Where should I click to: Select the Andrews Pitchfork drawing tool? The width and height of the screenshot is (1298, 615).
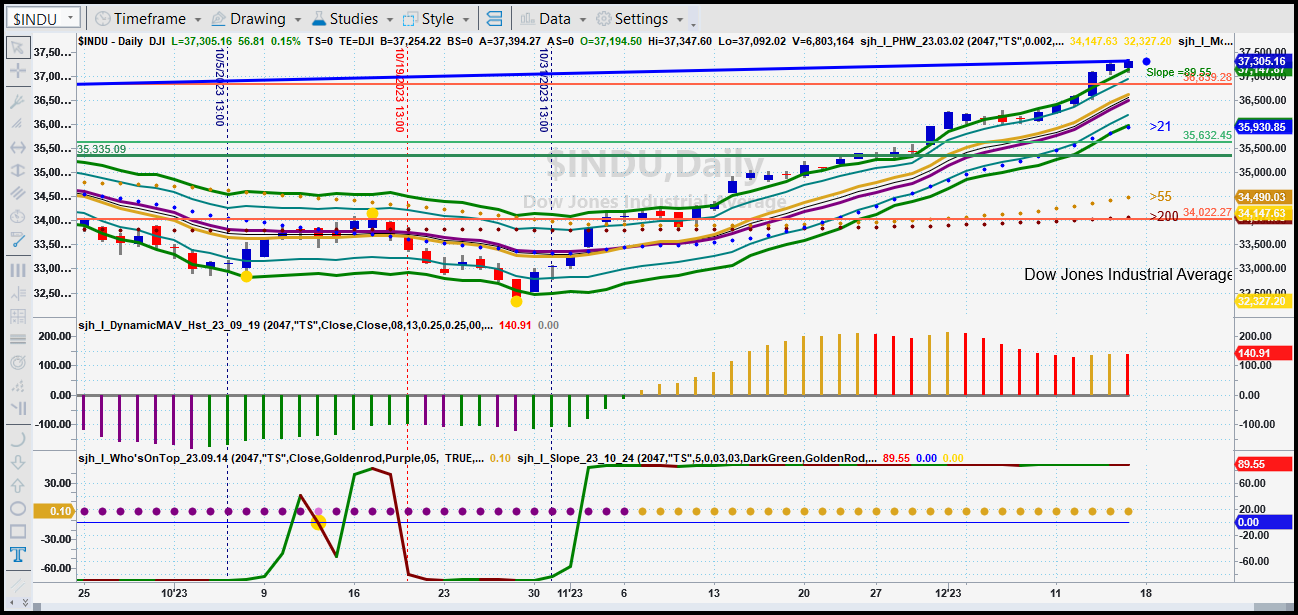pyautogui.click(x=17, y=102)
